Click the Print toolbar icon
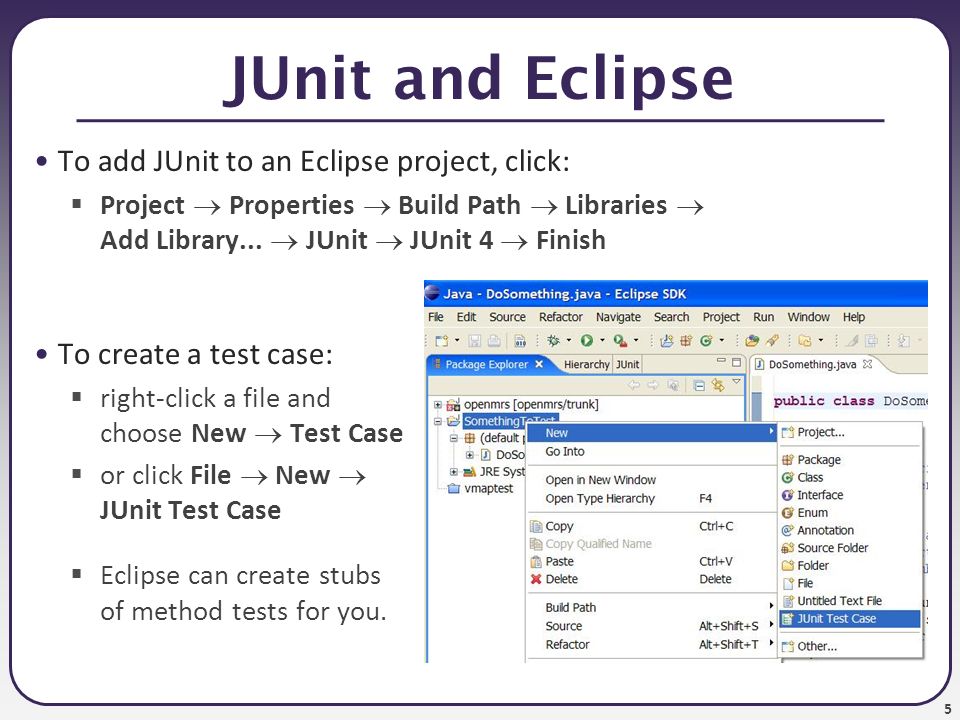The height and width of the screenshot is (720, 960). pyautogui.click(x=494, y=340)
